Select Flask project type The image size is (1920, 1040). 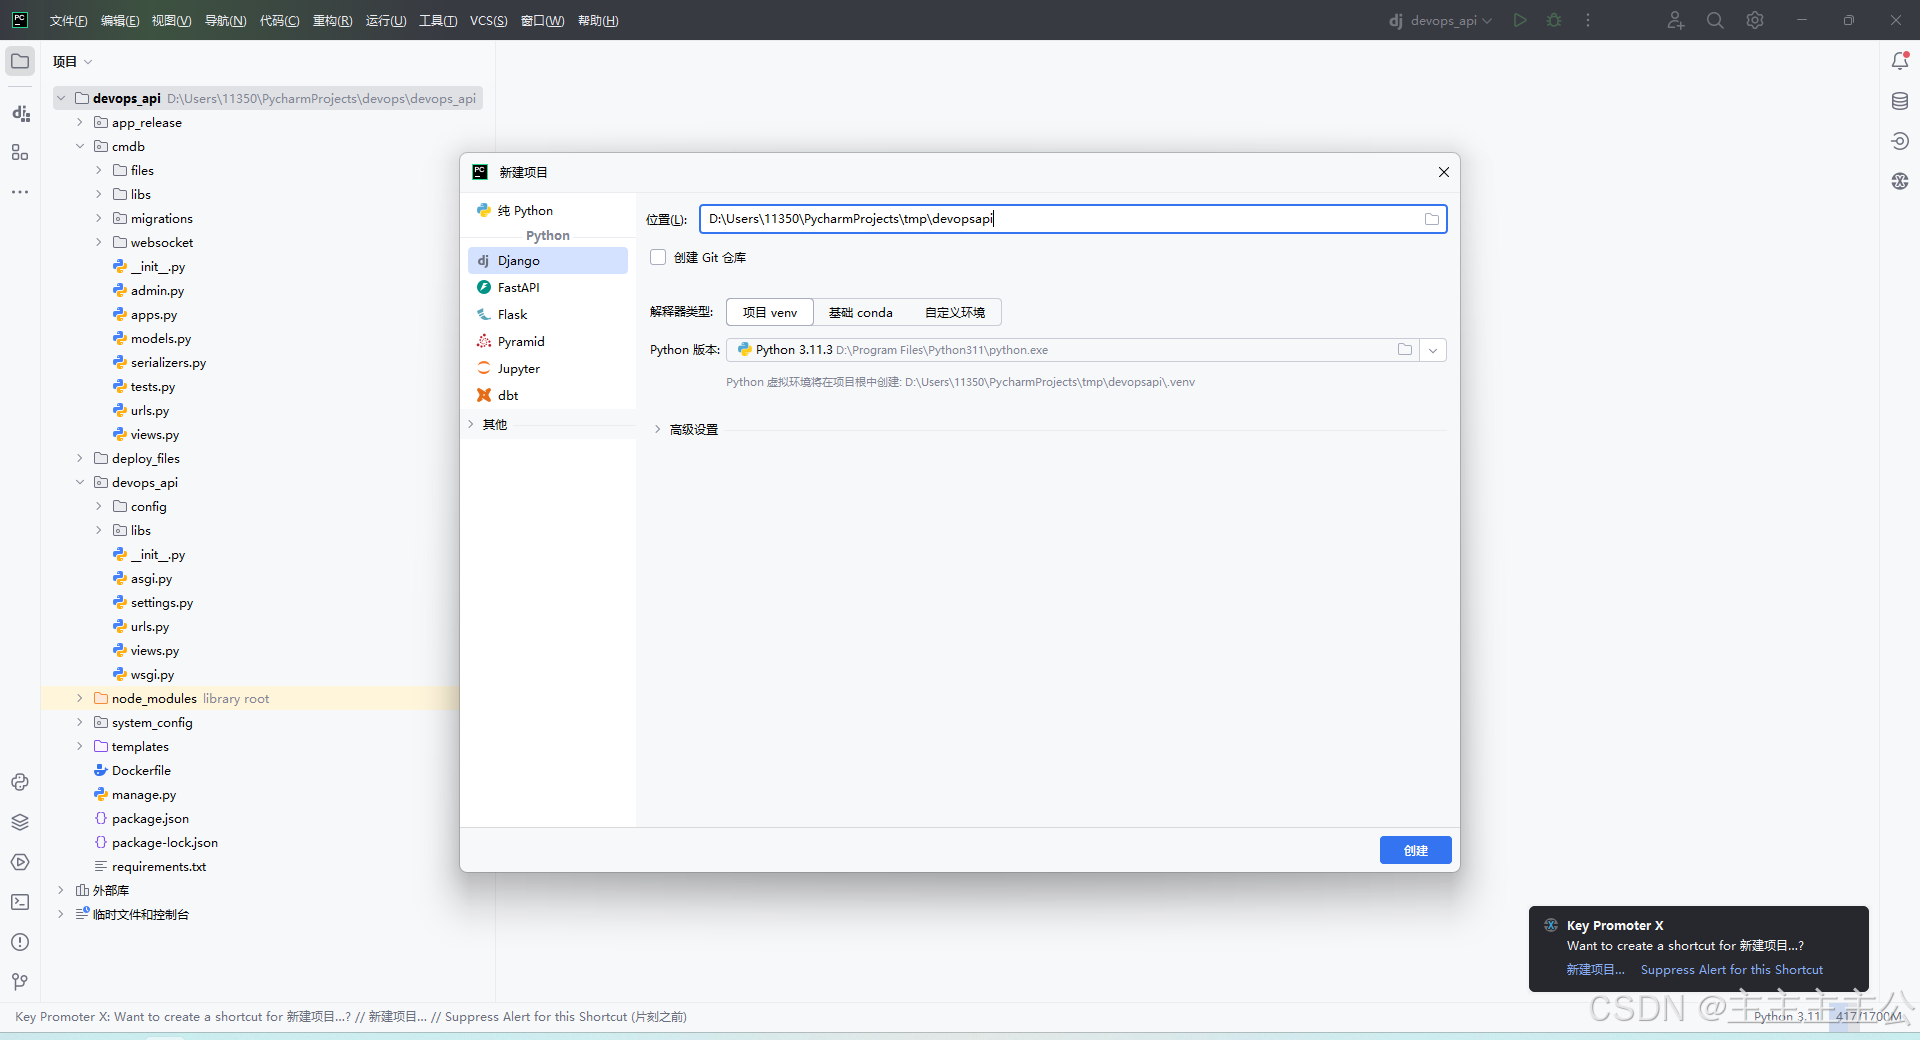[548, 314]
